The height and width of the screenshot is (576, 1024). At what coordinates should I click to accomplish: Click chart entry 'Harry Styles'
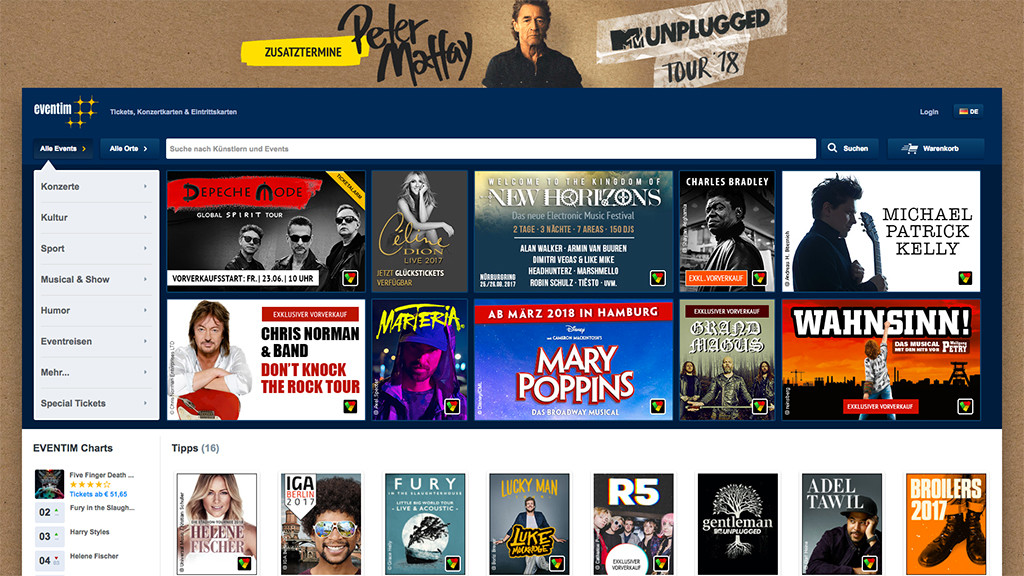[x=89, y=532]
